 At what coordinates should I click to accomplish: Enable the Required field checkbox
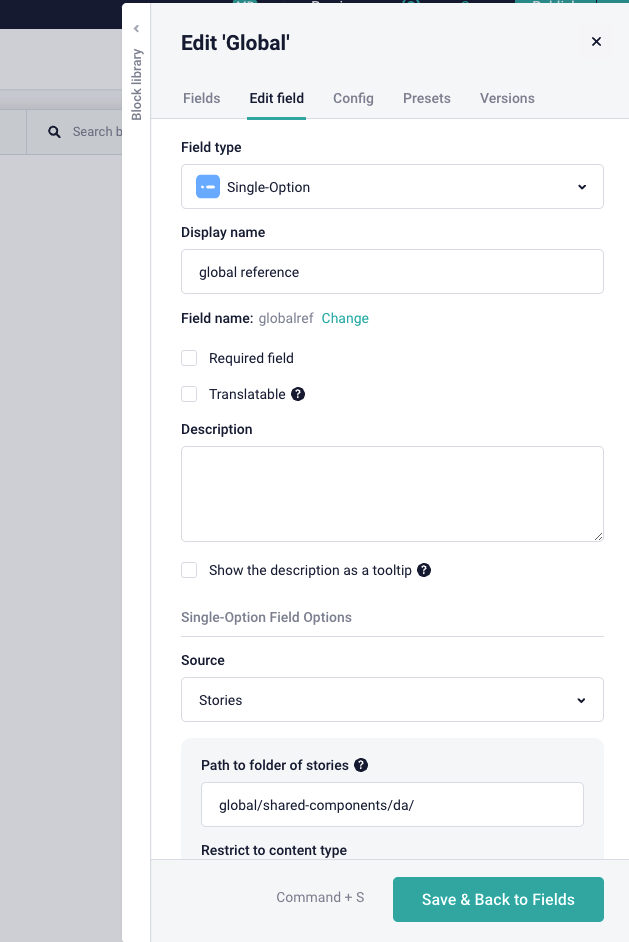tap(189, 358)
